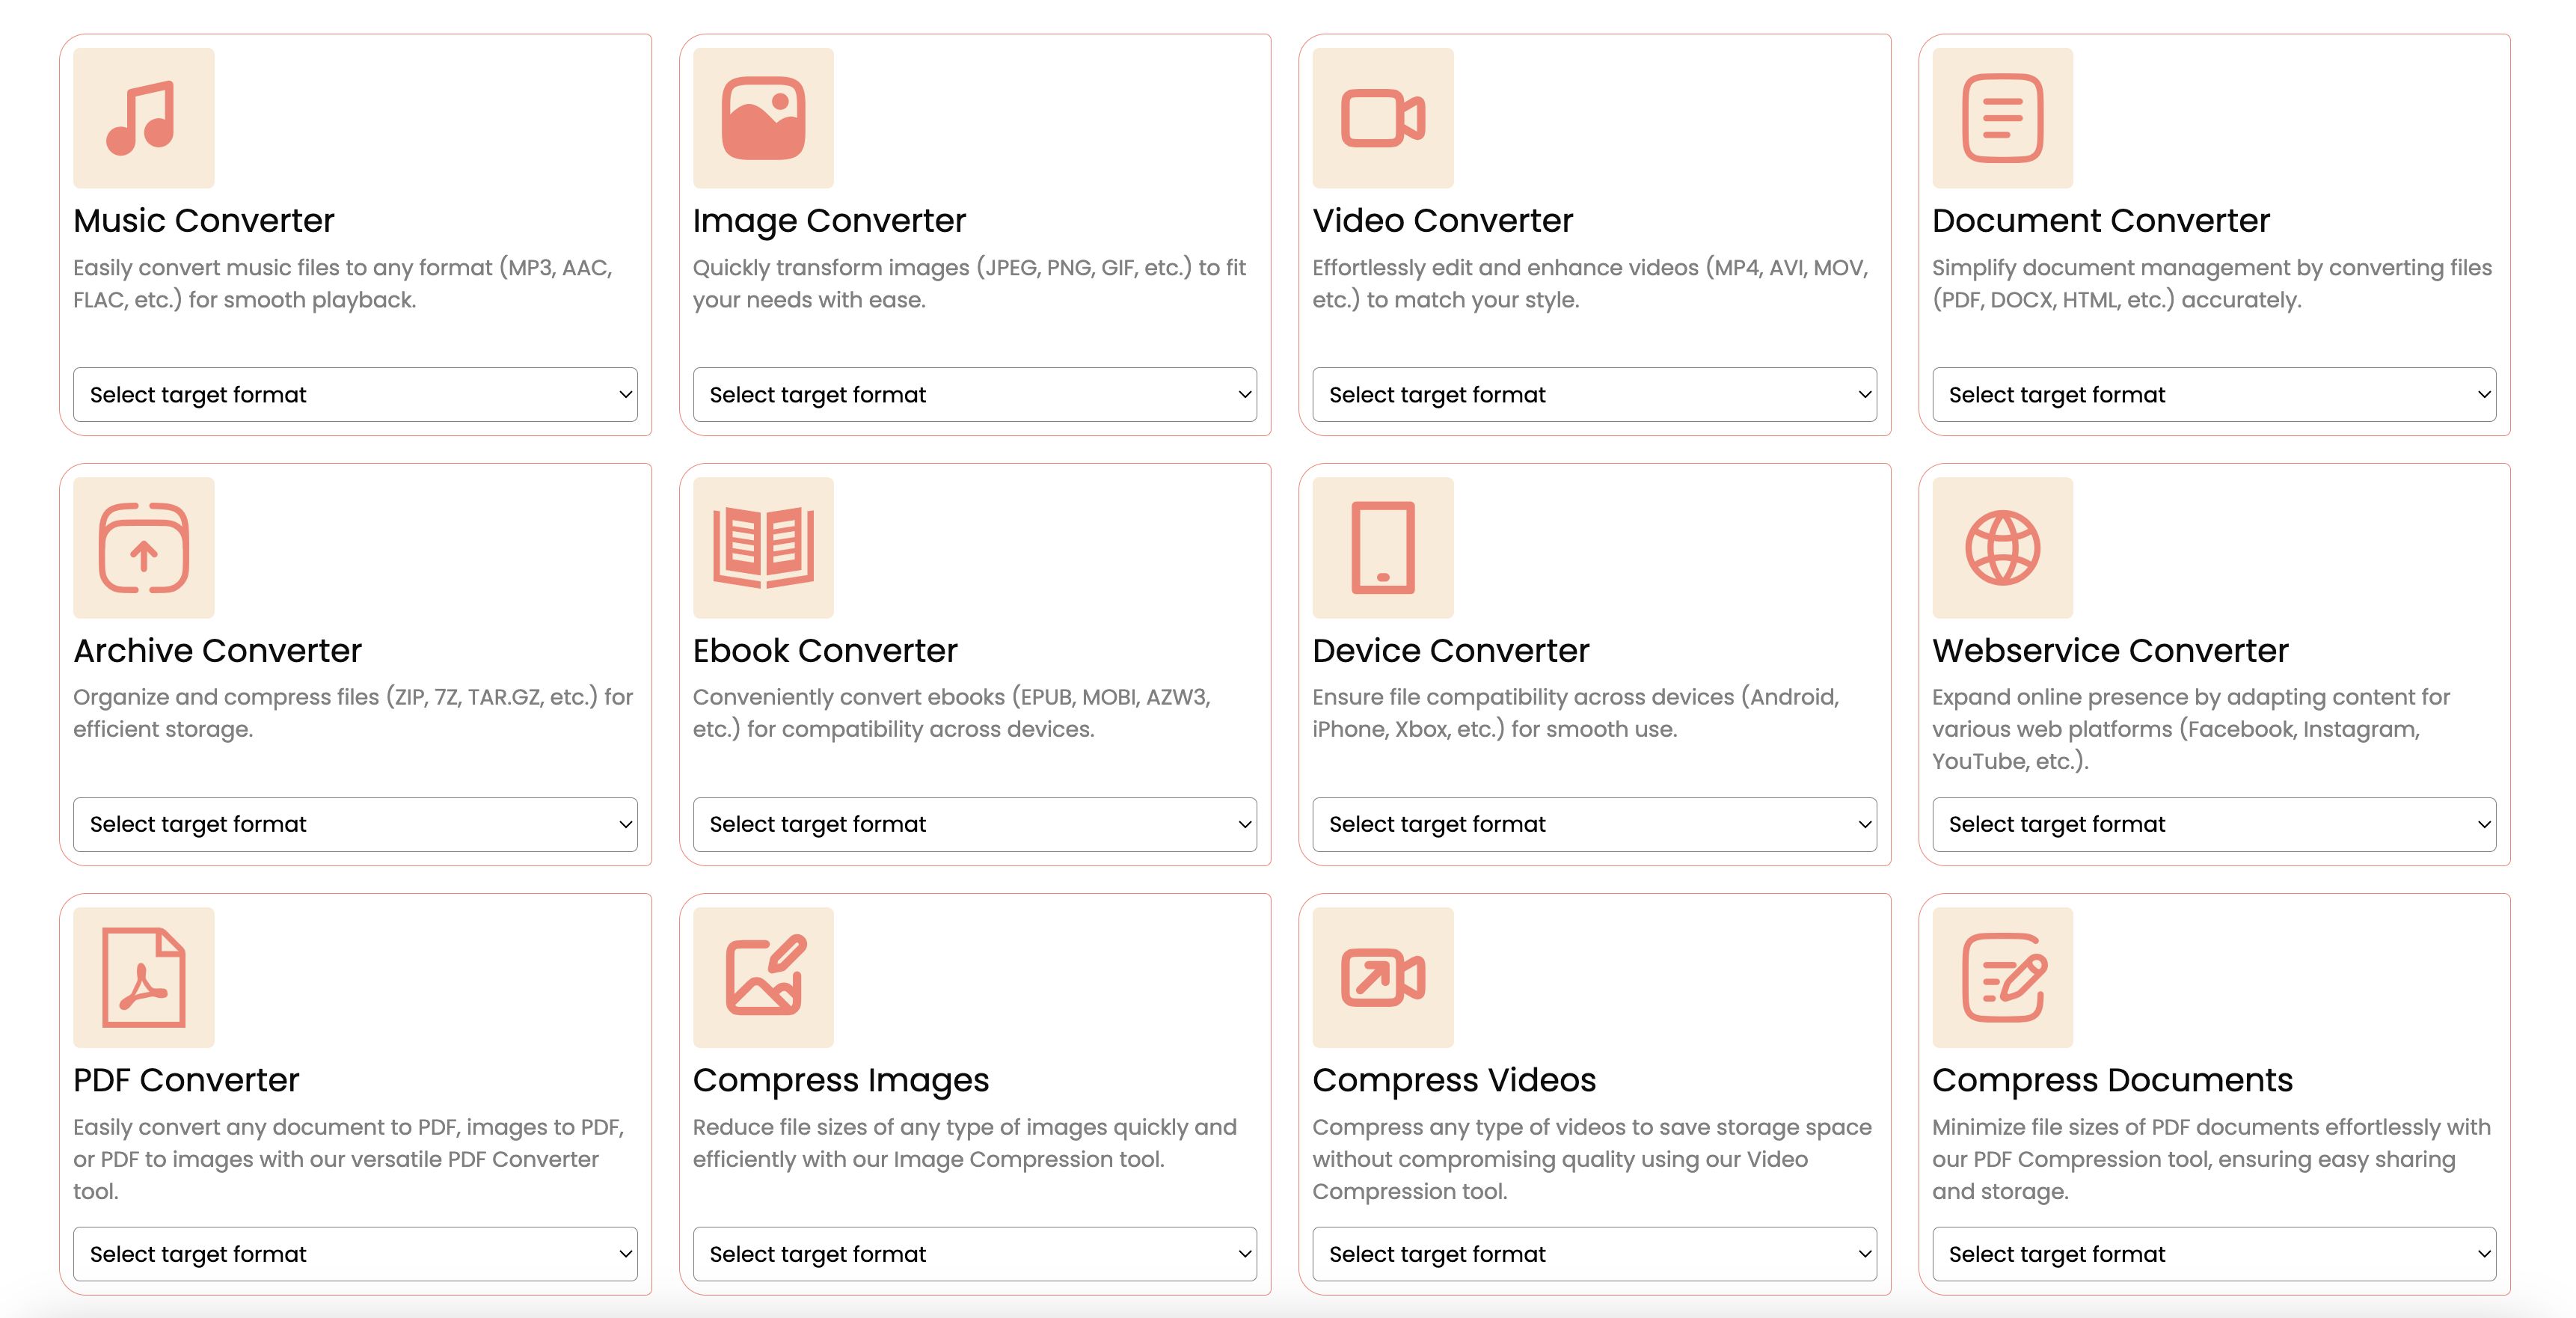
Task: Click the Compress Videos camera arrow icon
Action: click(1383, 977)
